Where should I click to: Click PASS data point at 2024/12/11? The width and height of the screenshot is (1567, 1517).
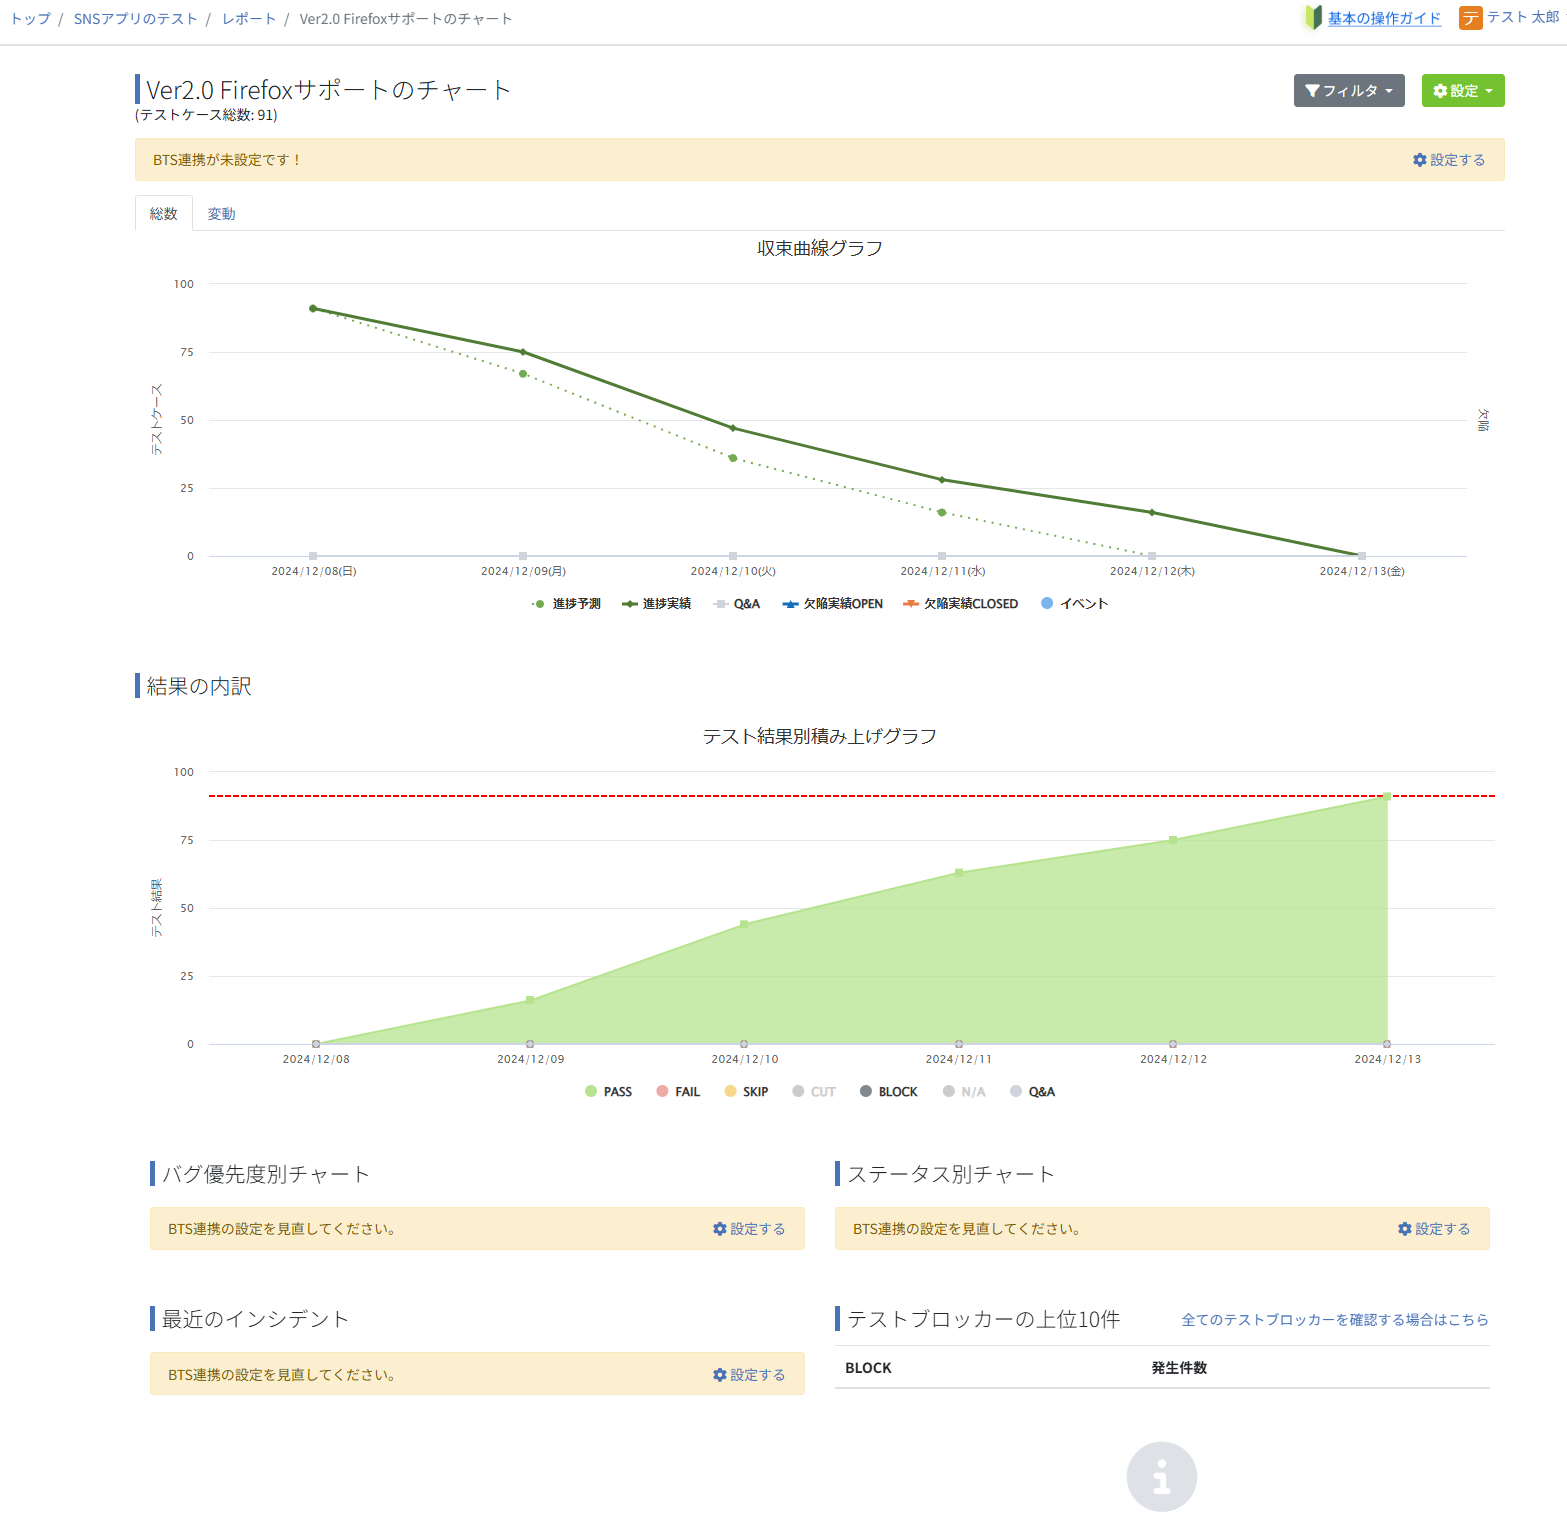pyautogui.click(x=959, y=873)
